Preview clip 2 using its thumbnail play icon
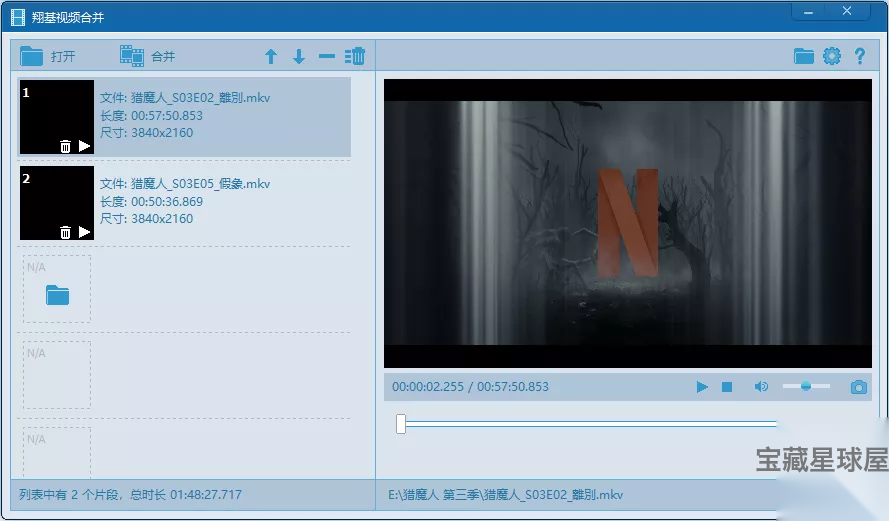 pyautogui.click(x=84, y=232)
